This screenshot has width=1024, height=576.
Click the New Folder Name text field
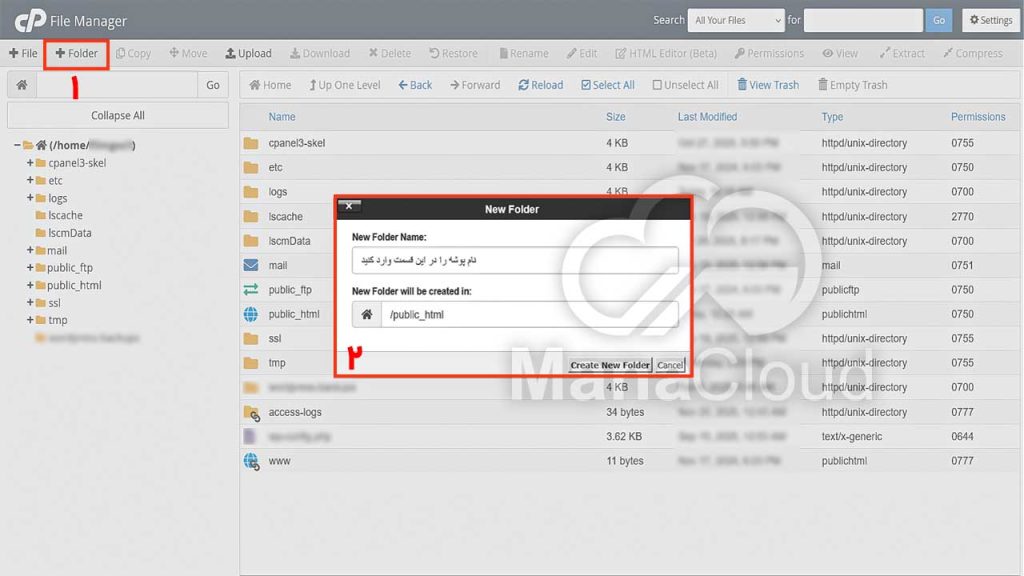[515, 260]
